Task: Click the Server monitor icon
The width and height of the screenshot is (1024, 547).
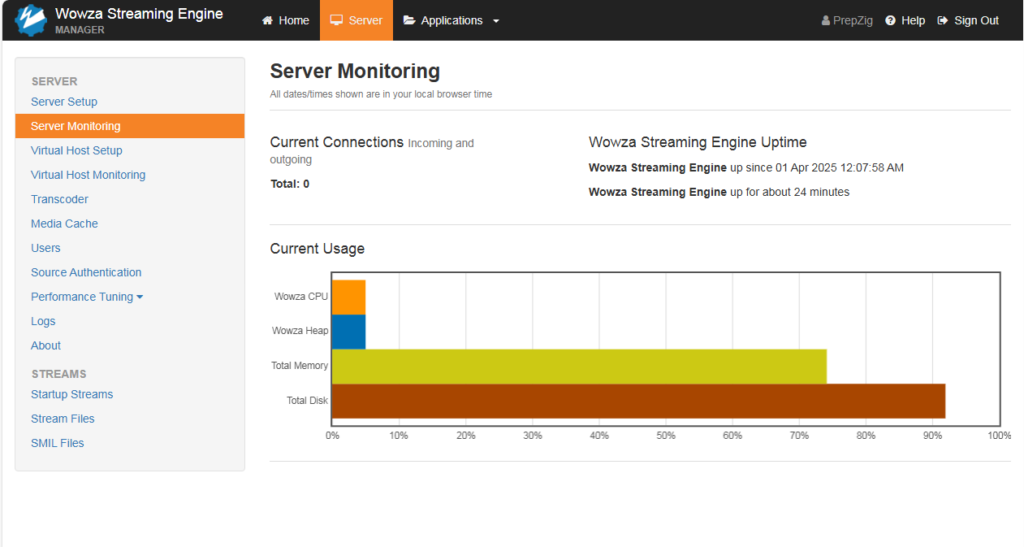Action: 336,20
